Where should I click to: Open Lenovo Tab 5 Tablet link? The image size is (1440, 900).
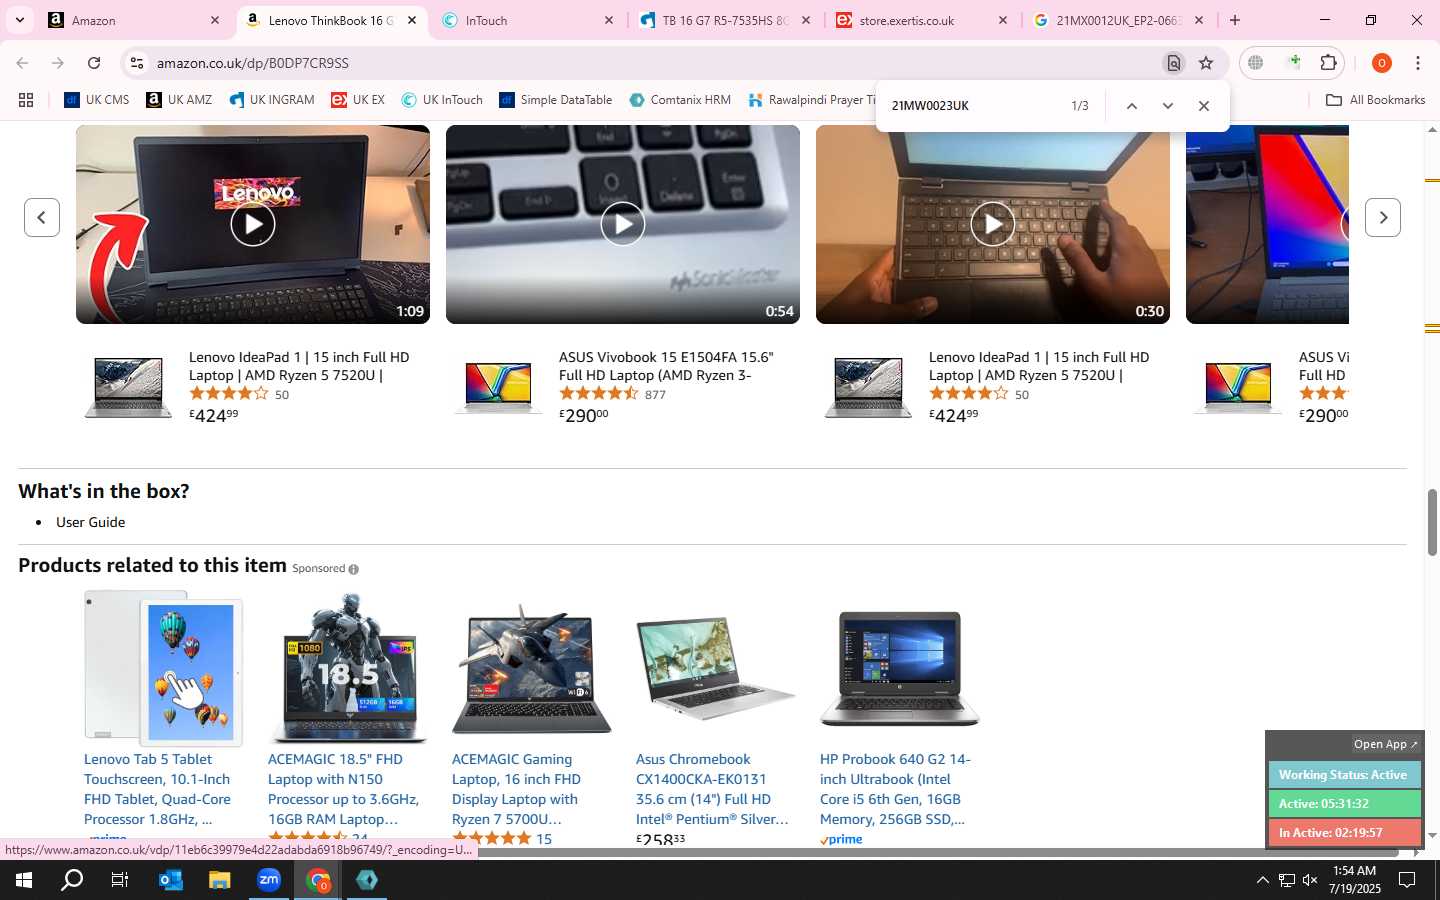click(x=157, y=789)
